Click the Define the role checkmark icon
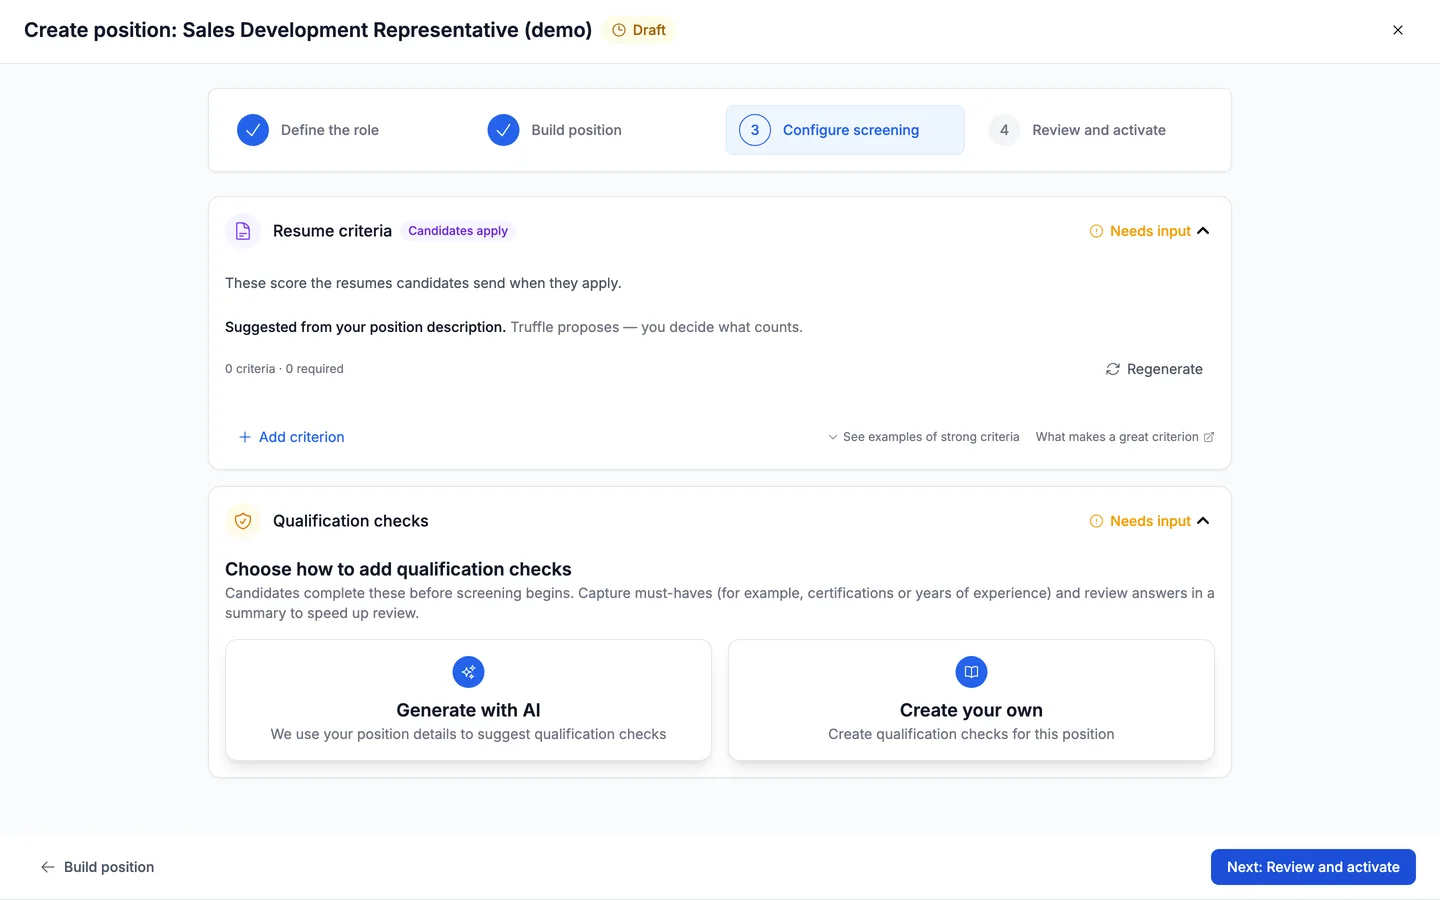1440x900 pixels. point(253,130)
